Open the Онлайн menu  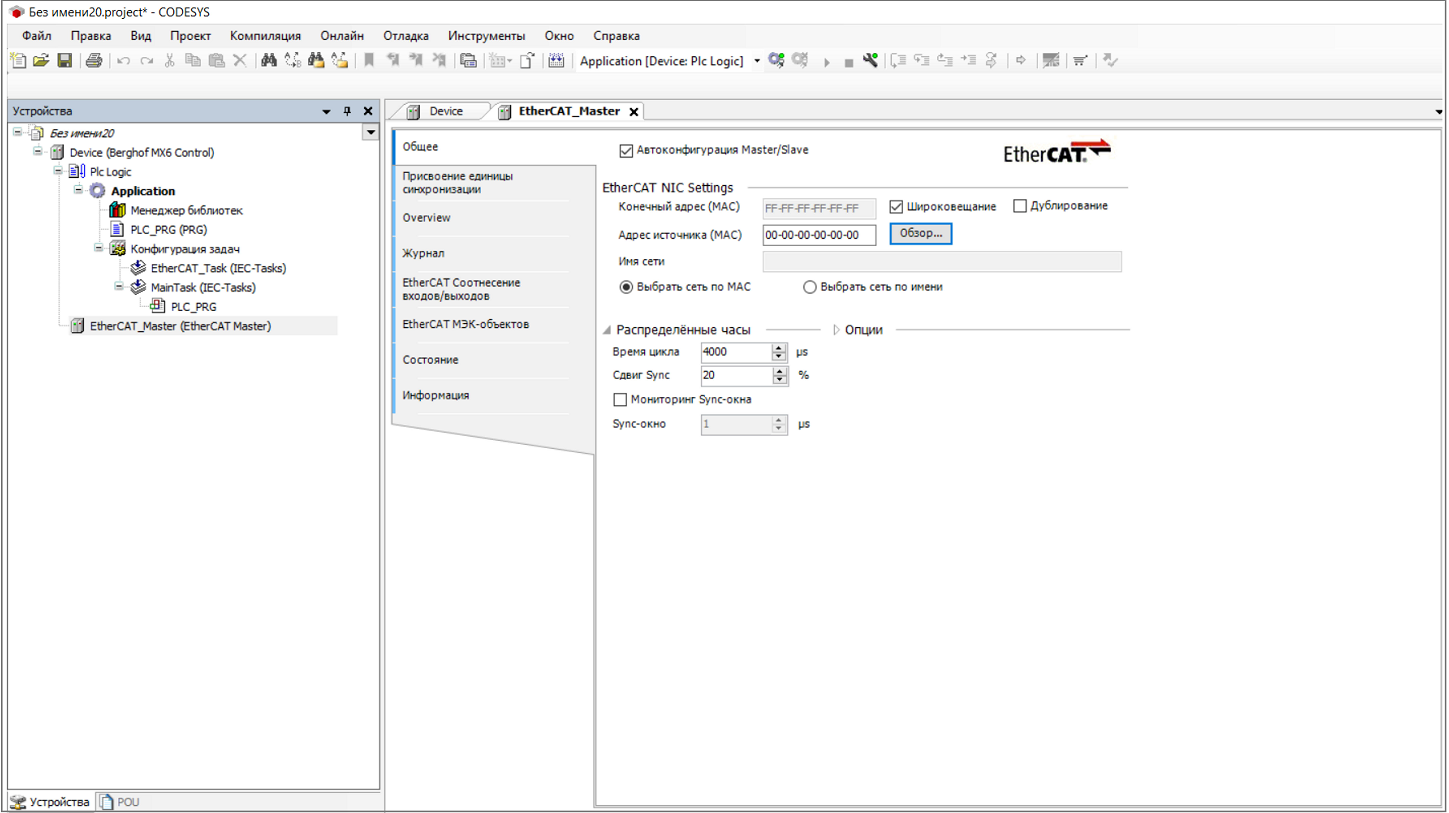click(342, 36)
